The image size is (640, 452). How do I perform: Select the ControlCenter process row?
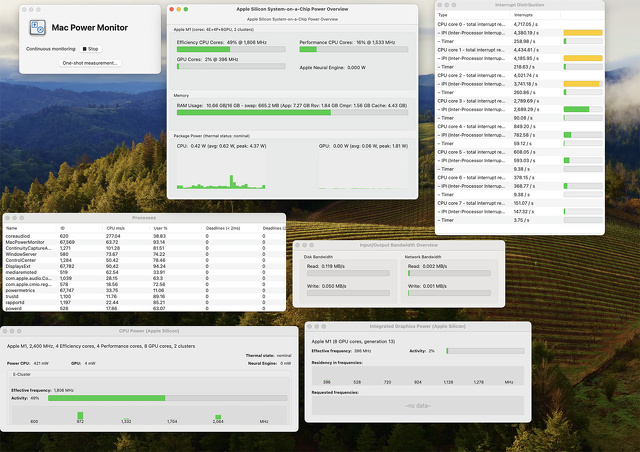pyautogui.click(x=144, y=260)
